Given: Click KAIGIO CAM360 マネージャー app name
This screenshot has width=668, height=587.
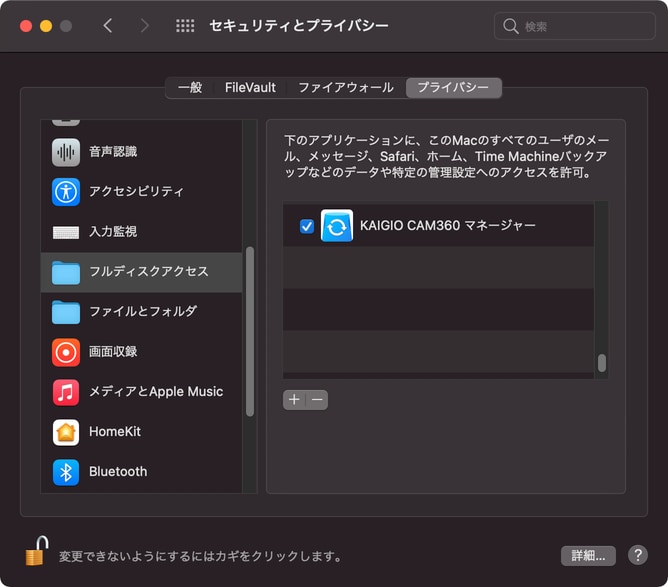Looking at the screenshot, I should click(447, 225).
